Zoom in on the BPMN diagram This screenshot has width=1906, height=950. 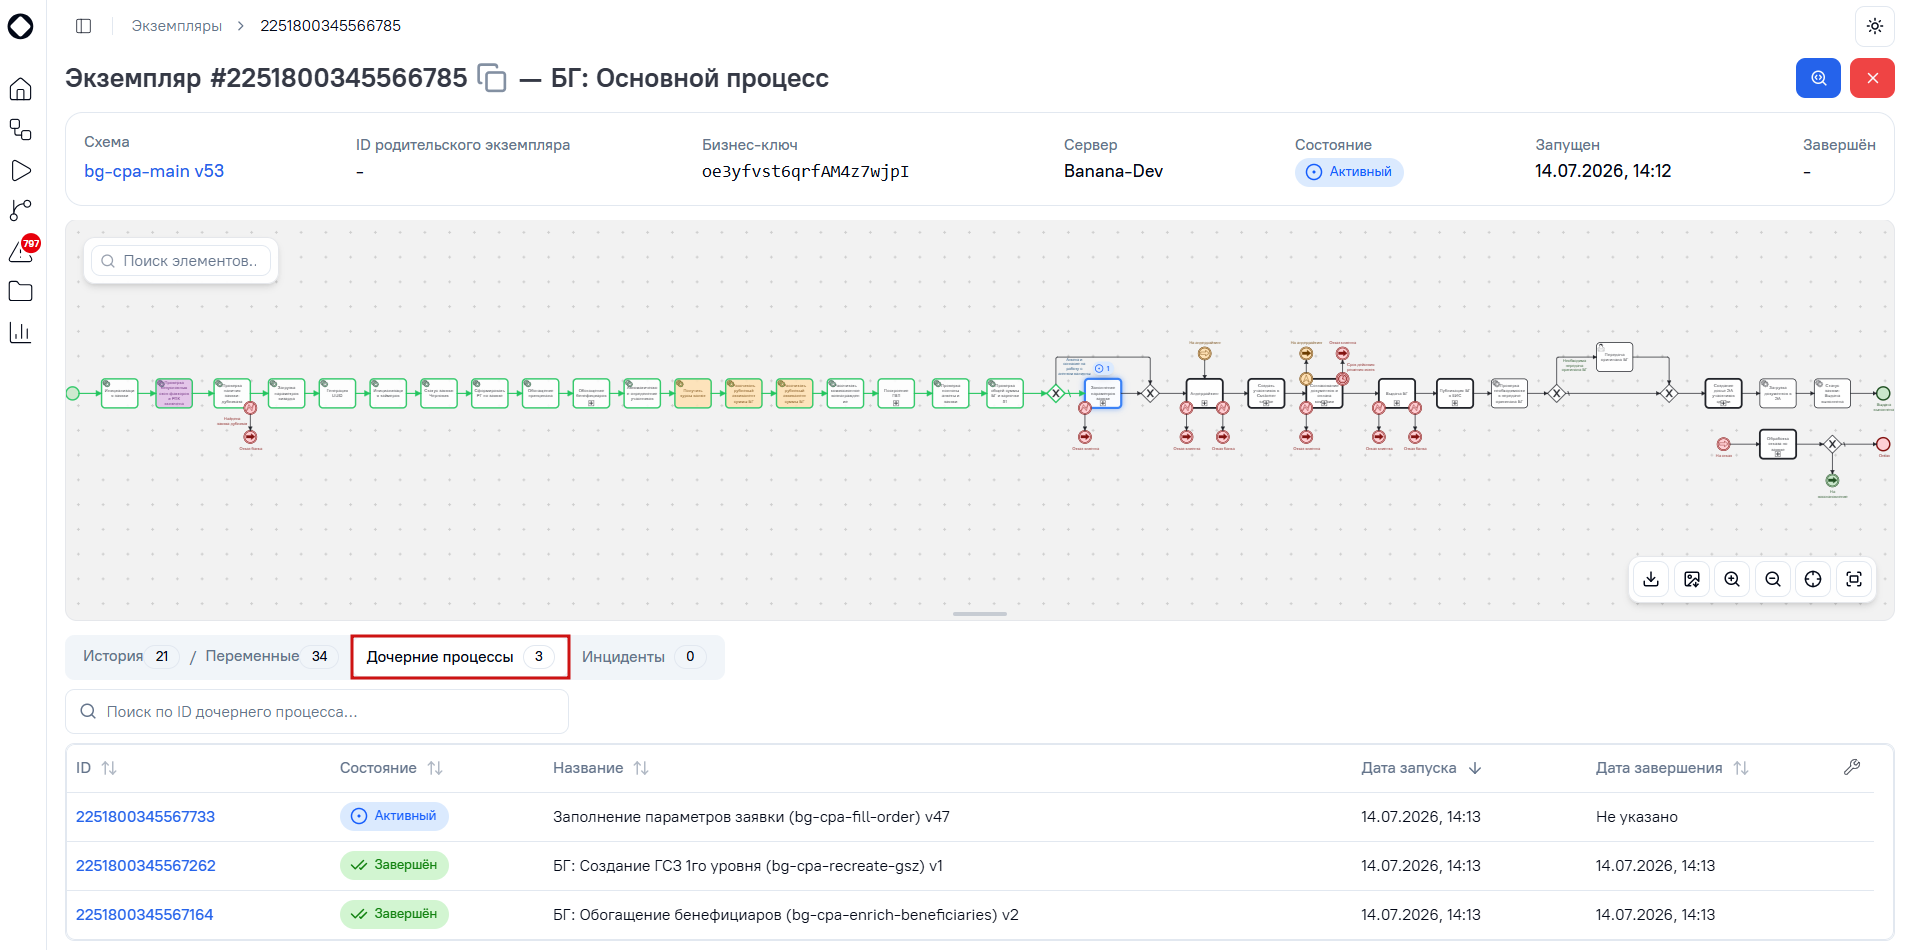[1732, 579]
